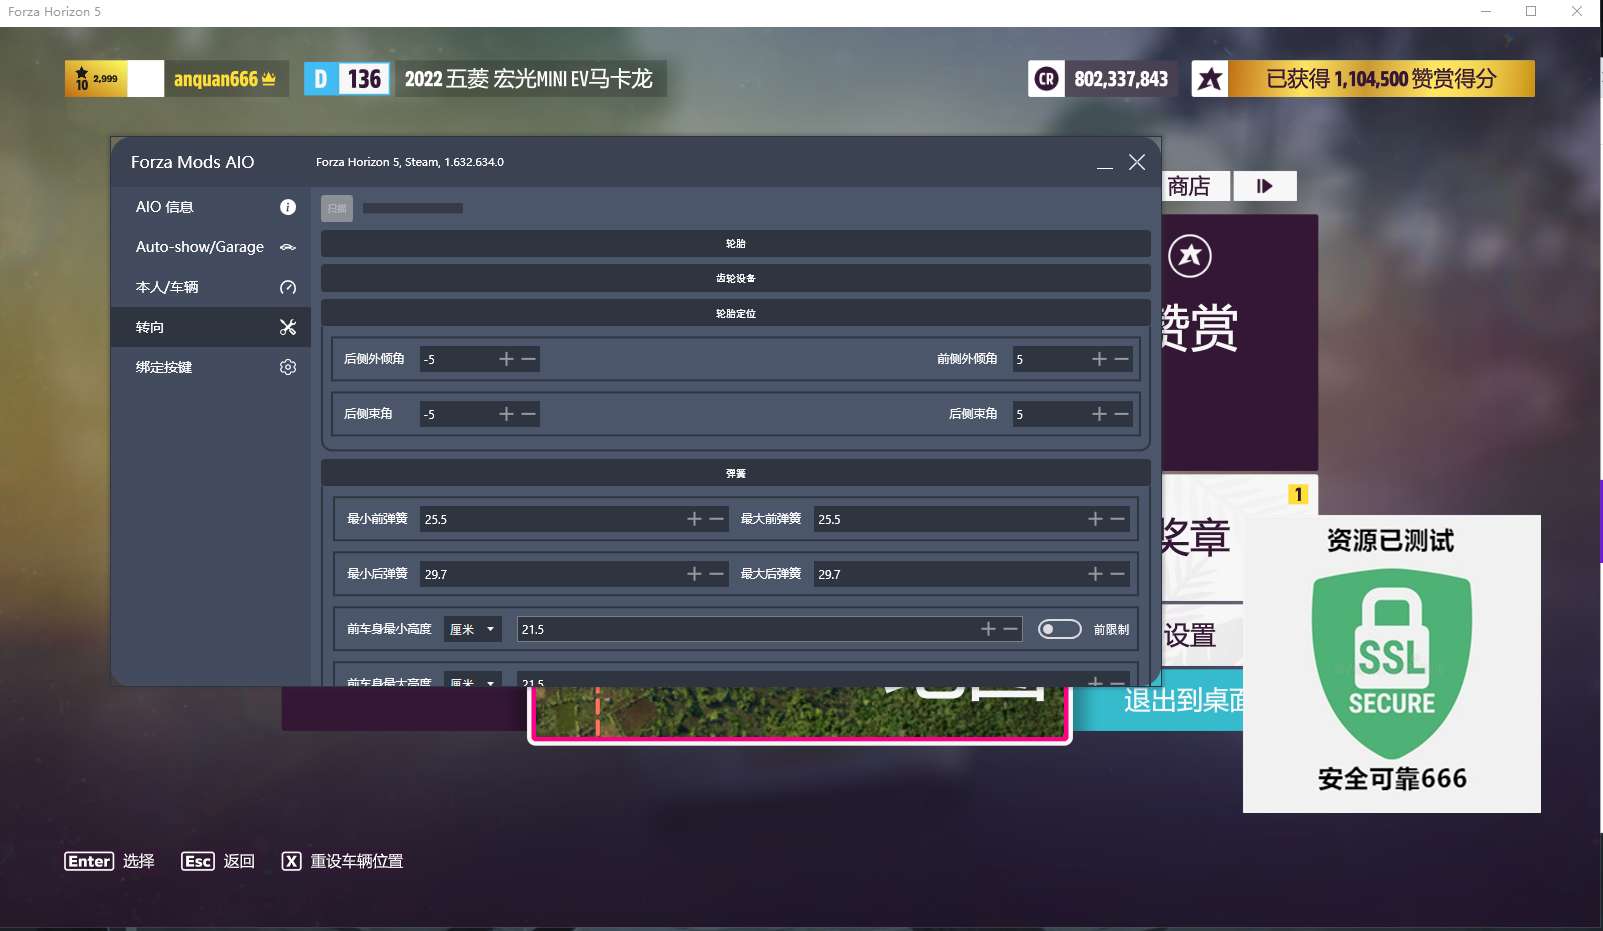The width and height of the screenshot is (1603, 931).
Task: Decrease 最小前弹簧 with its minus icon
Action: pos(717,519)
